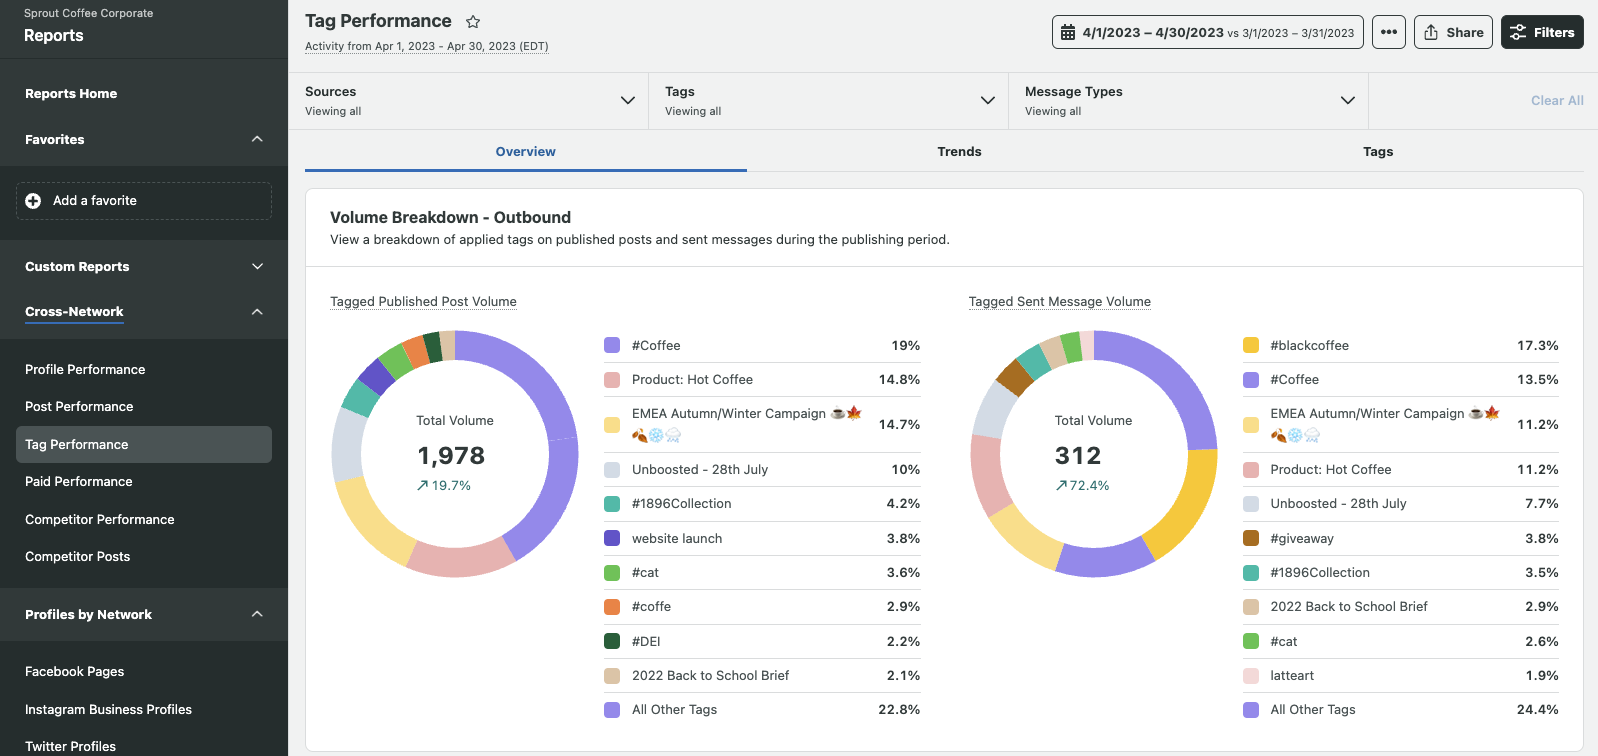Switch to the Trends tab
The image size is (1598, 756).
(x=959, y=152)
